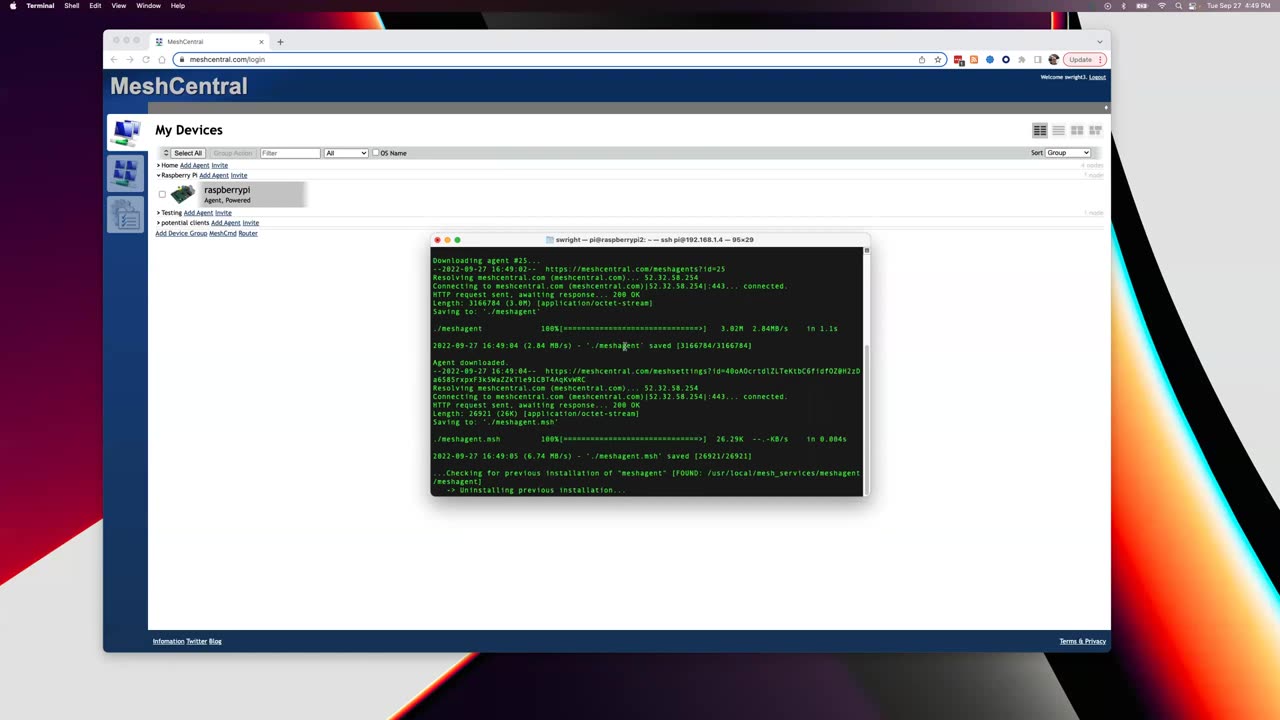Screen dimensions: 1280x720
Task: Open the My Account sidebar icon
Action: tap(126, 173)
